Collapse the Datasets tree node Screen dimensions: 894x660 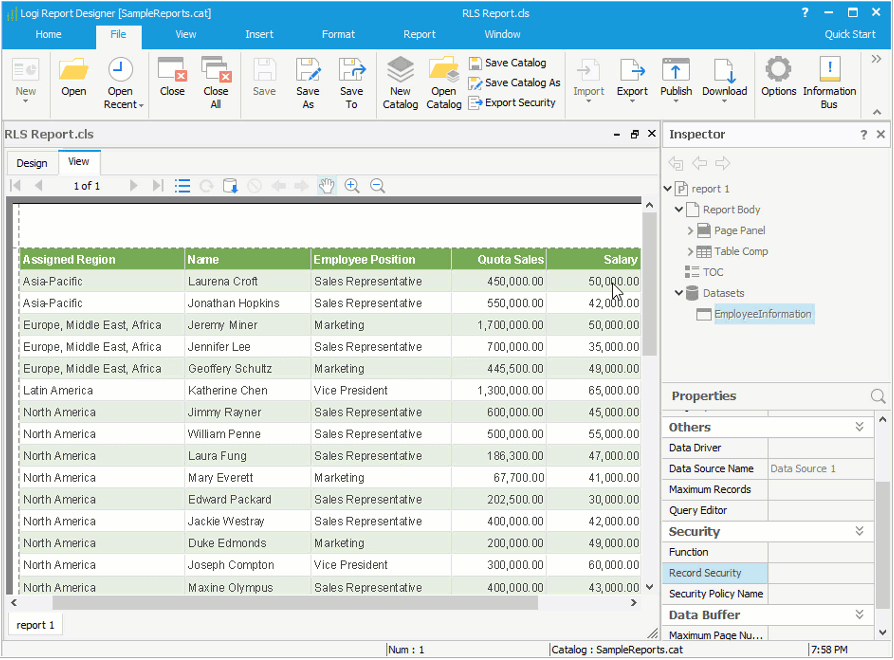(678, 293)
